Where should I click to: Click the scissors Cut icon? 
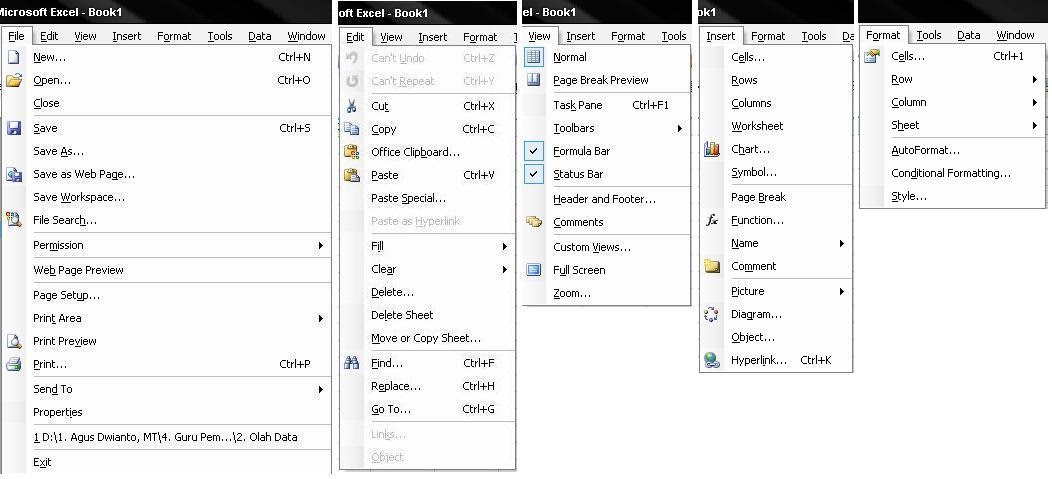tap(352, 106)
